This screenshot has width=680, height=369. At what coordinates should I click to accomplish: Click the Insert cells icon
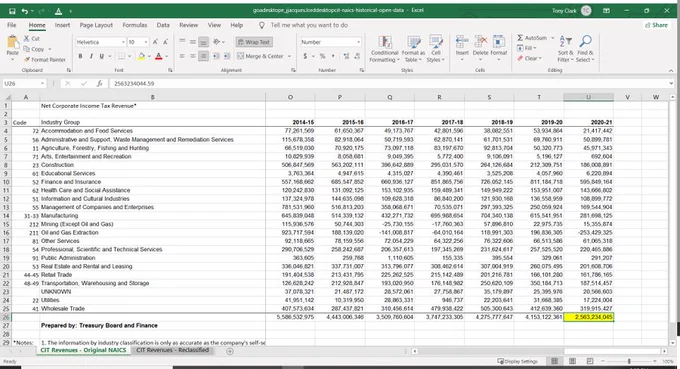click(462, 42)
